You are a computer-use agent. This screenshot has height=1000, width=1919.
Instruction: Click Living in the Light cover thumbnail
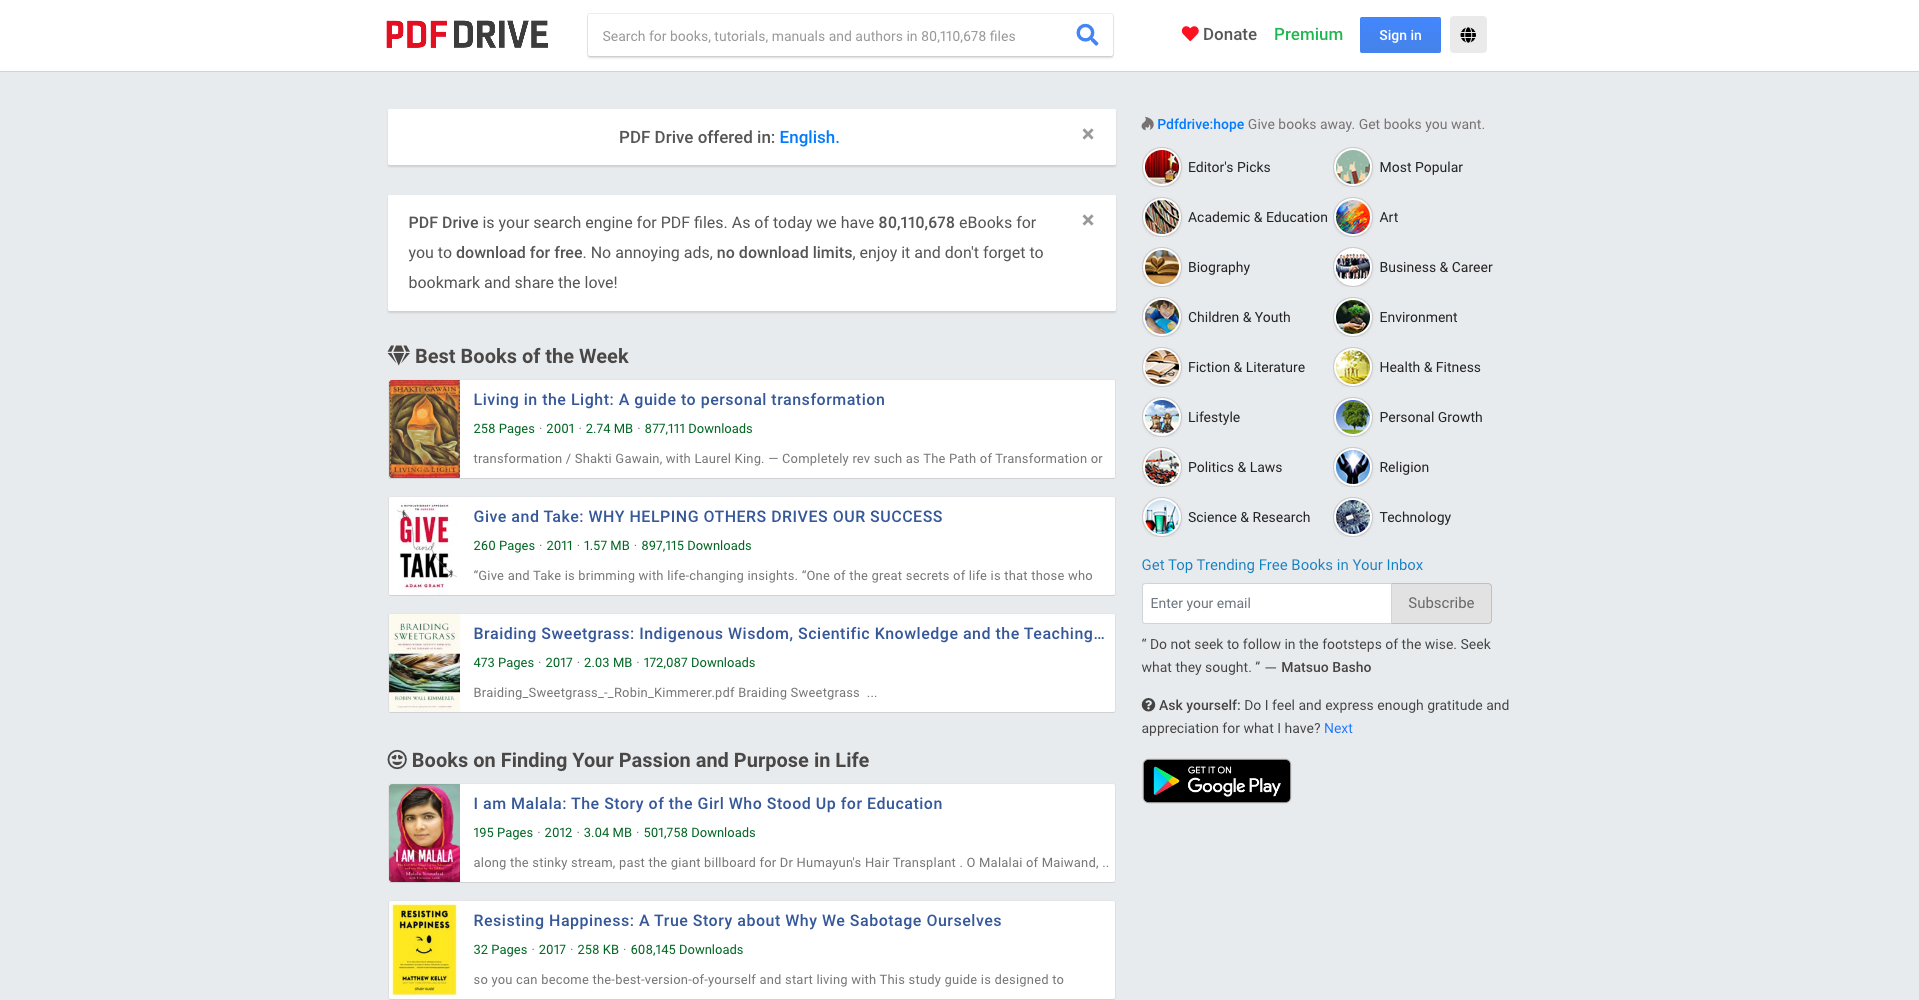point(424,429)
